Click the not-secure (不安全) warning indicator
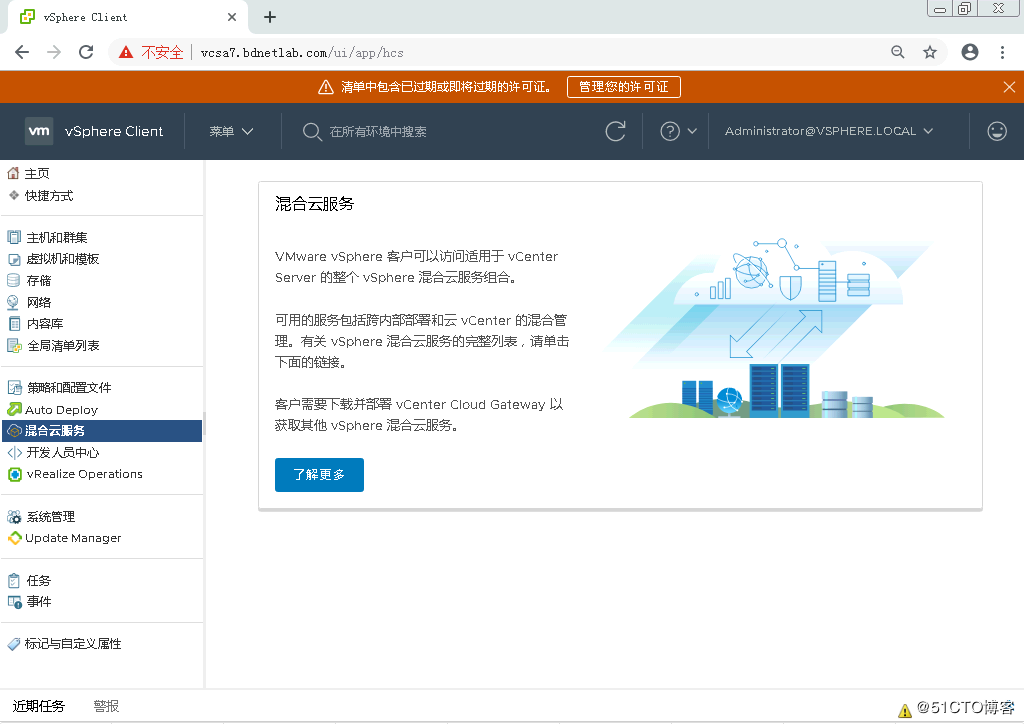This screenshot has height=724, width=1024. (x=152, y=52)
